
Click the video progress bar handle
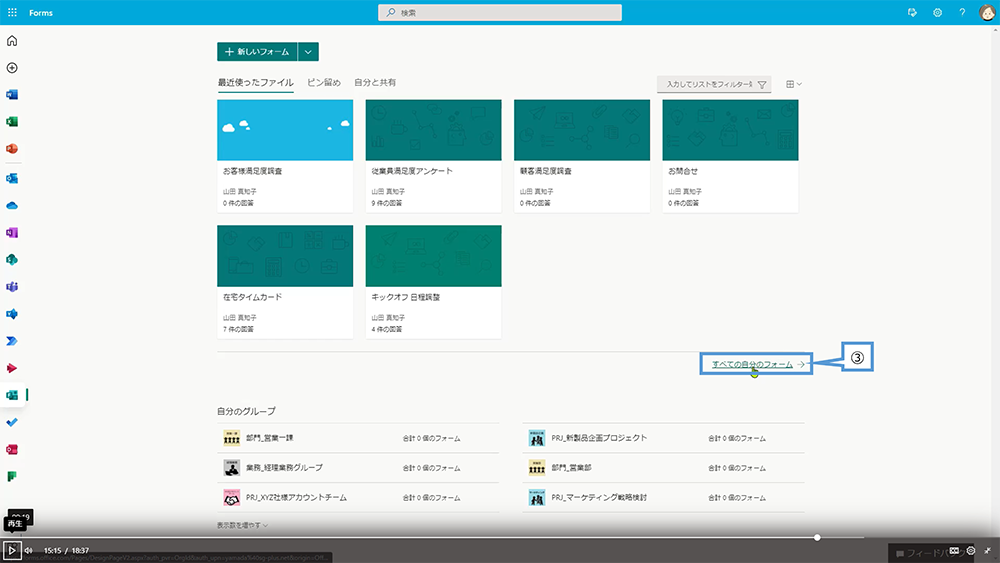(x=817, y=538)
